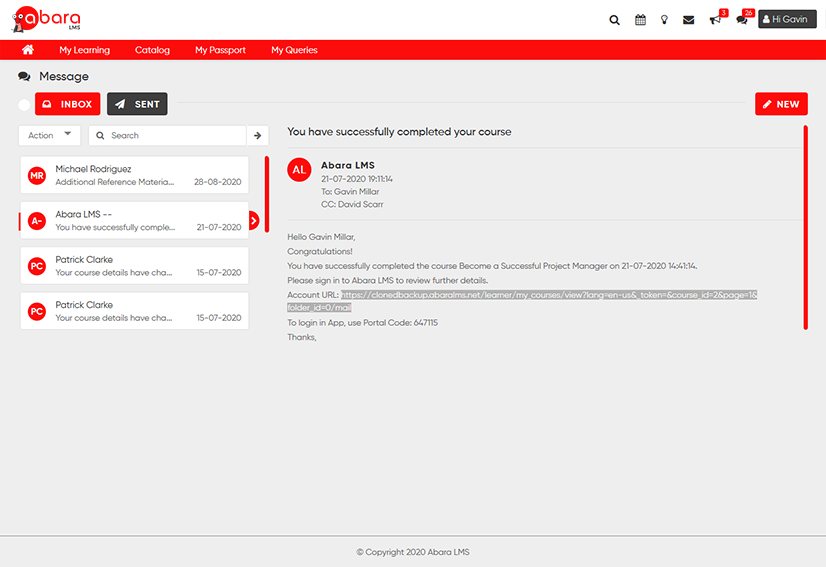The image size is (826, 567).
Task: Go to My Passport
Action: pos(220,50)
